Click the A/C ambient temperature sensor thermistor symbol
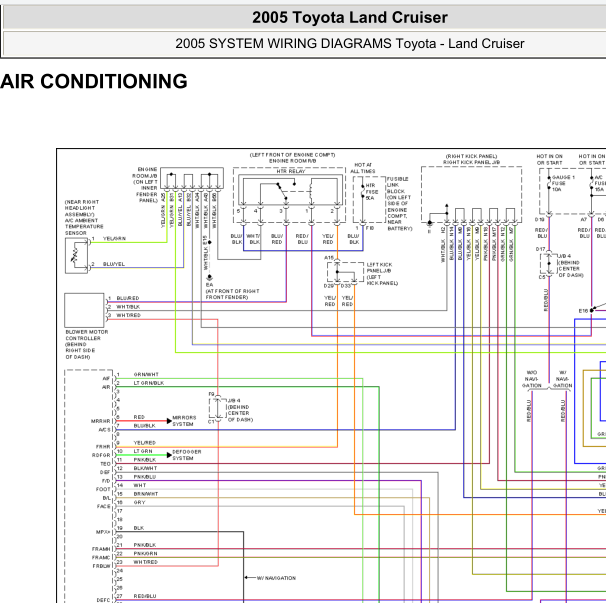Image resolution: width=606 pixels, height=603 pixels. (x=76, y=255)
